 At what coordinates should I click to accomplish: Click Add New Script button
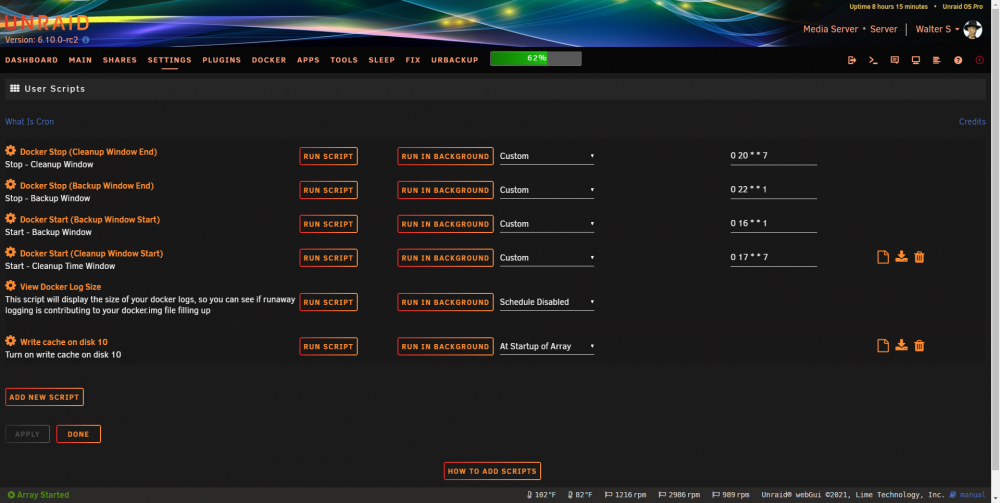pyautogui.click(x=44, y=397)
